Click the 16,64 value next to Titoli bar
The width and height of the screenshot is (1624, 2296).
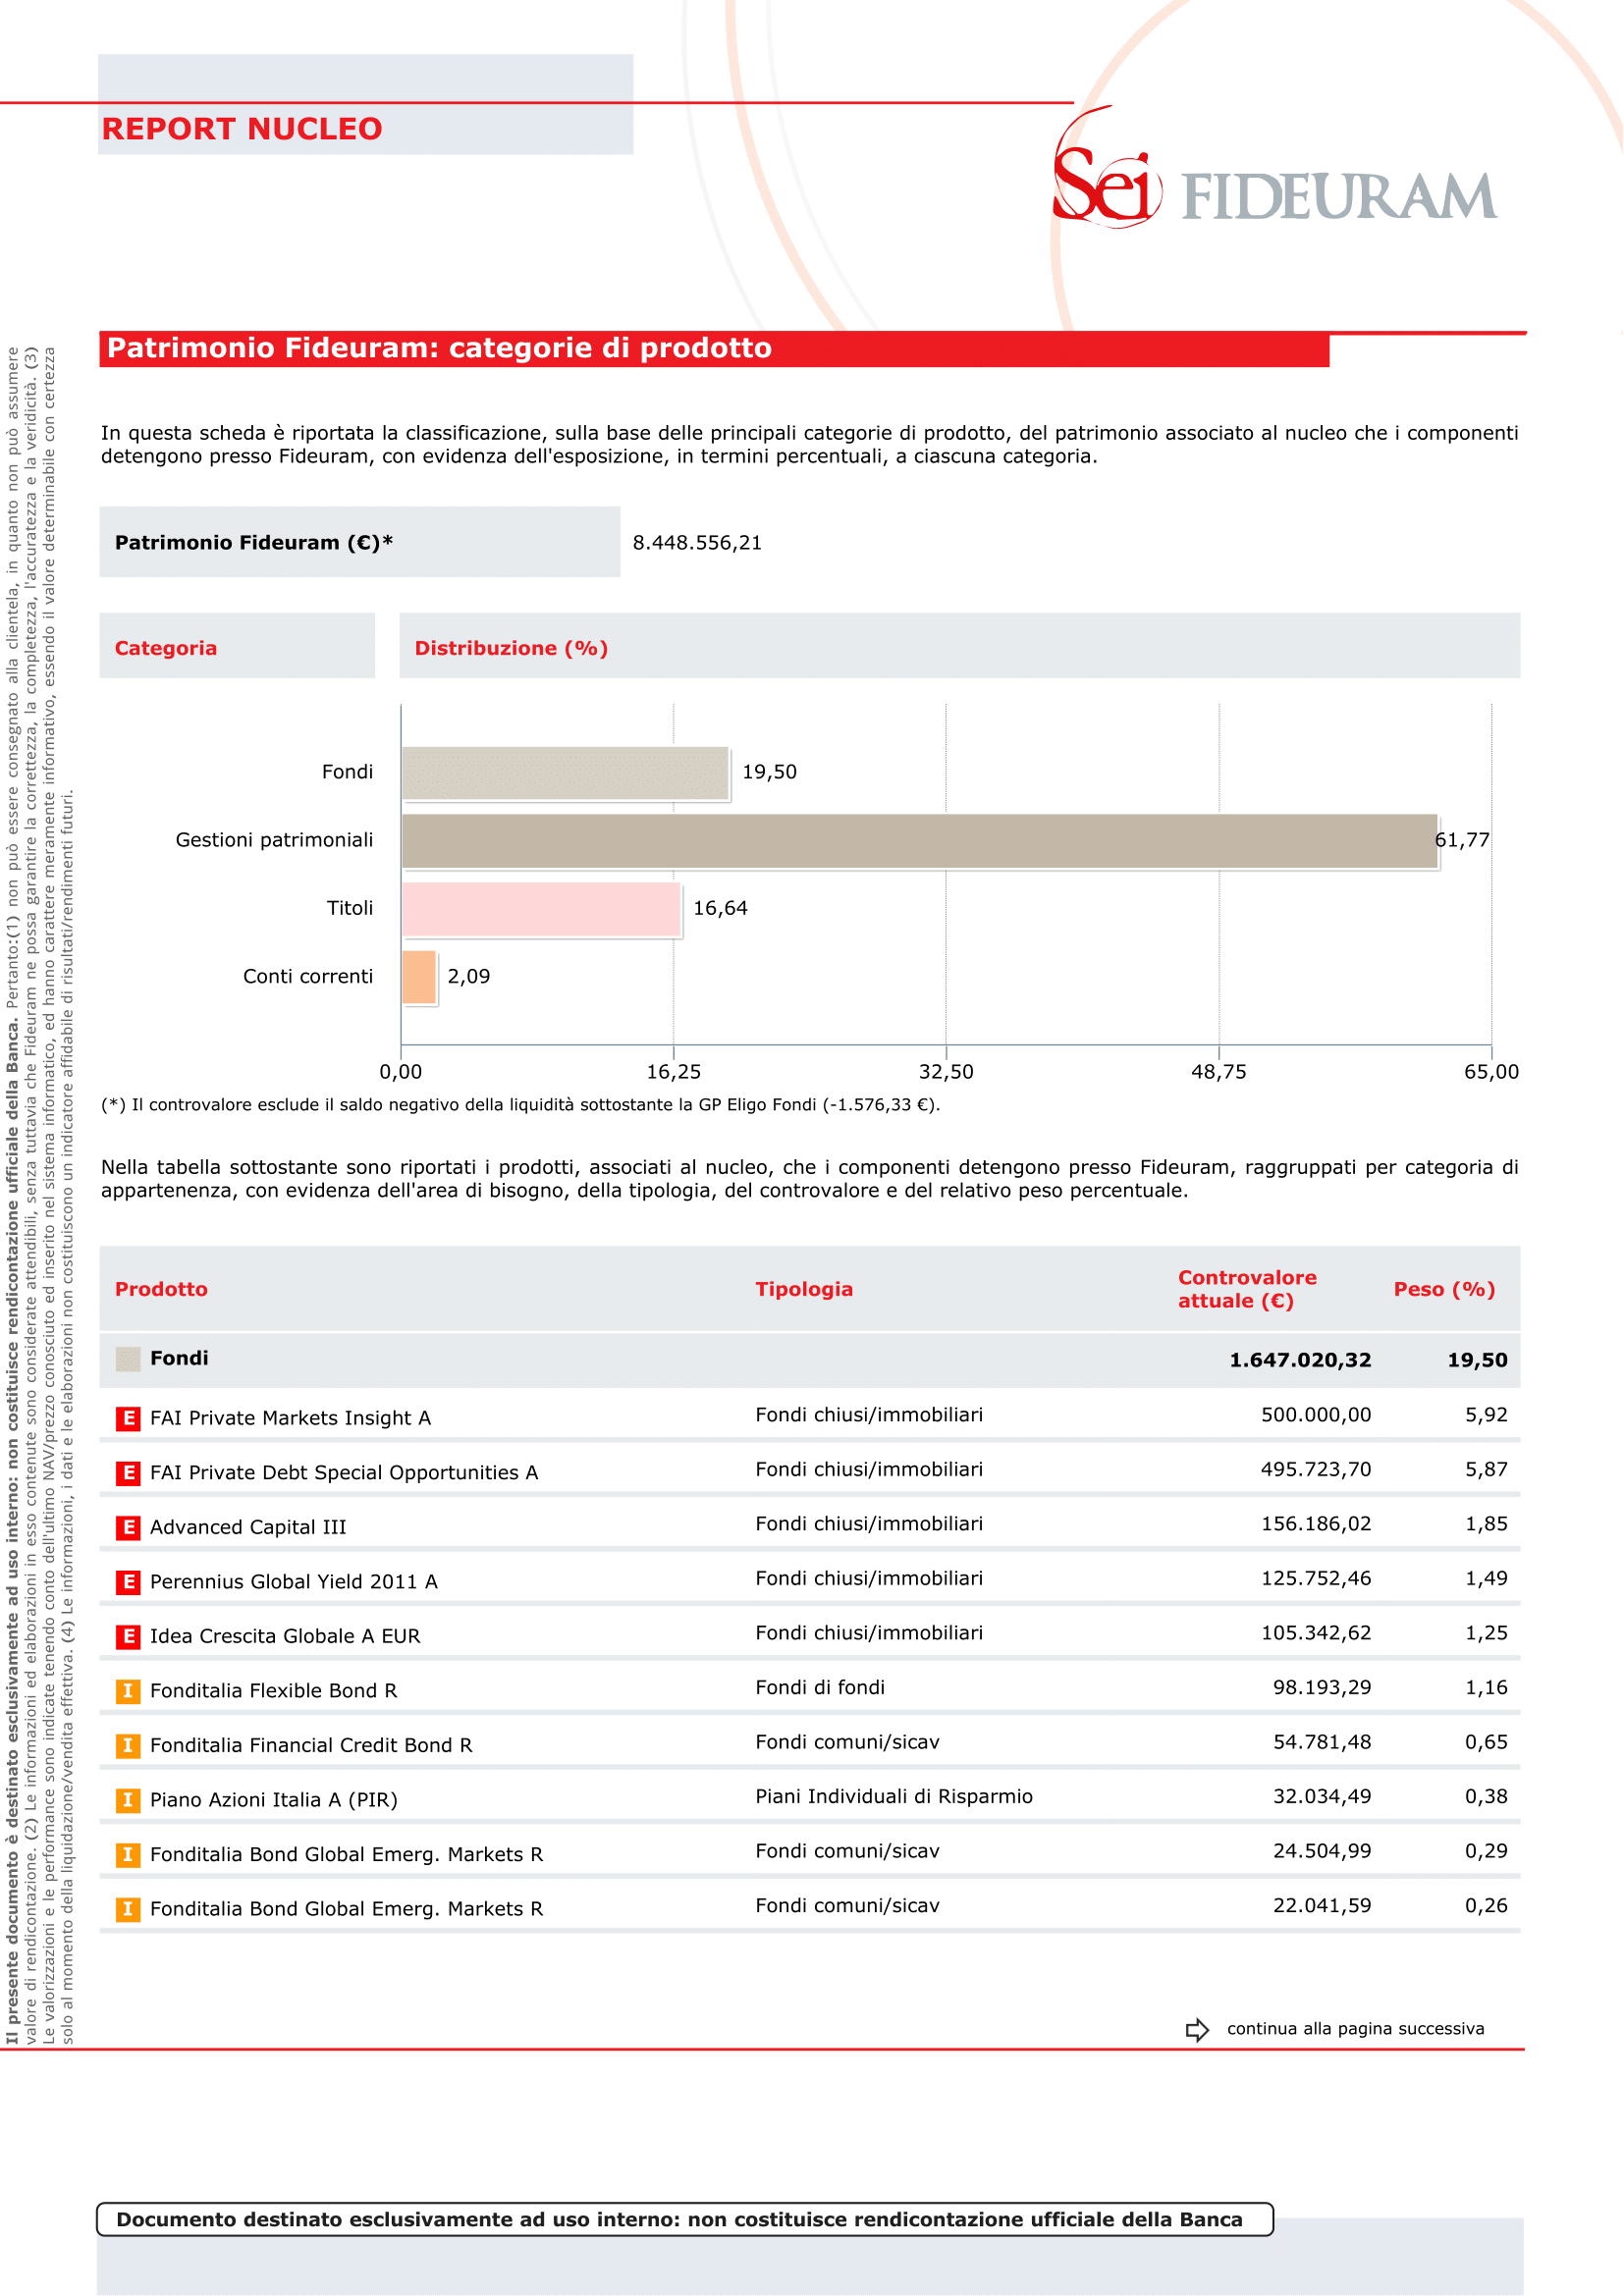point(720,908)
